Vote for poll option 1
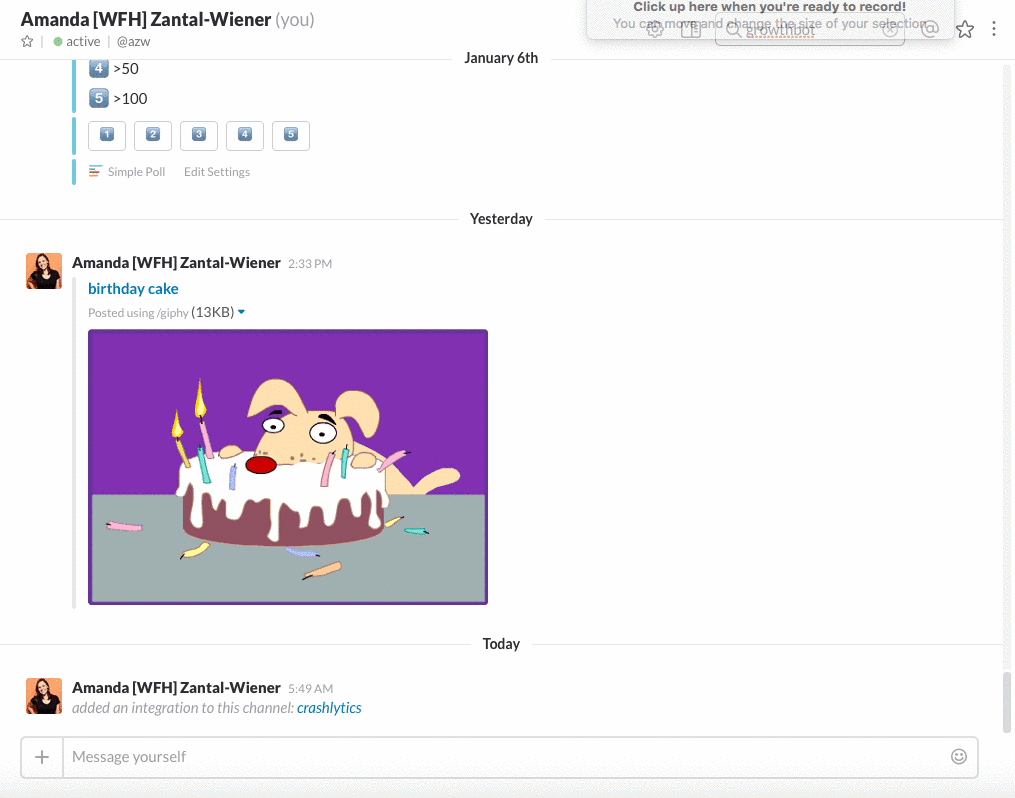The height and width of the screenshot is (798, 1015). [x=108, y=135]
